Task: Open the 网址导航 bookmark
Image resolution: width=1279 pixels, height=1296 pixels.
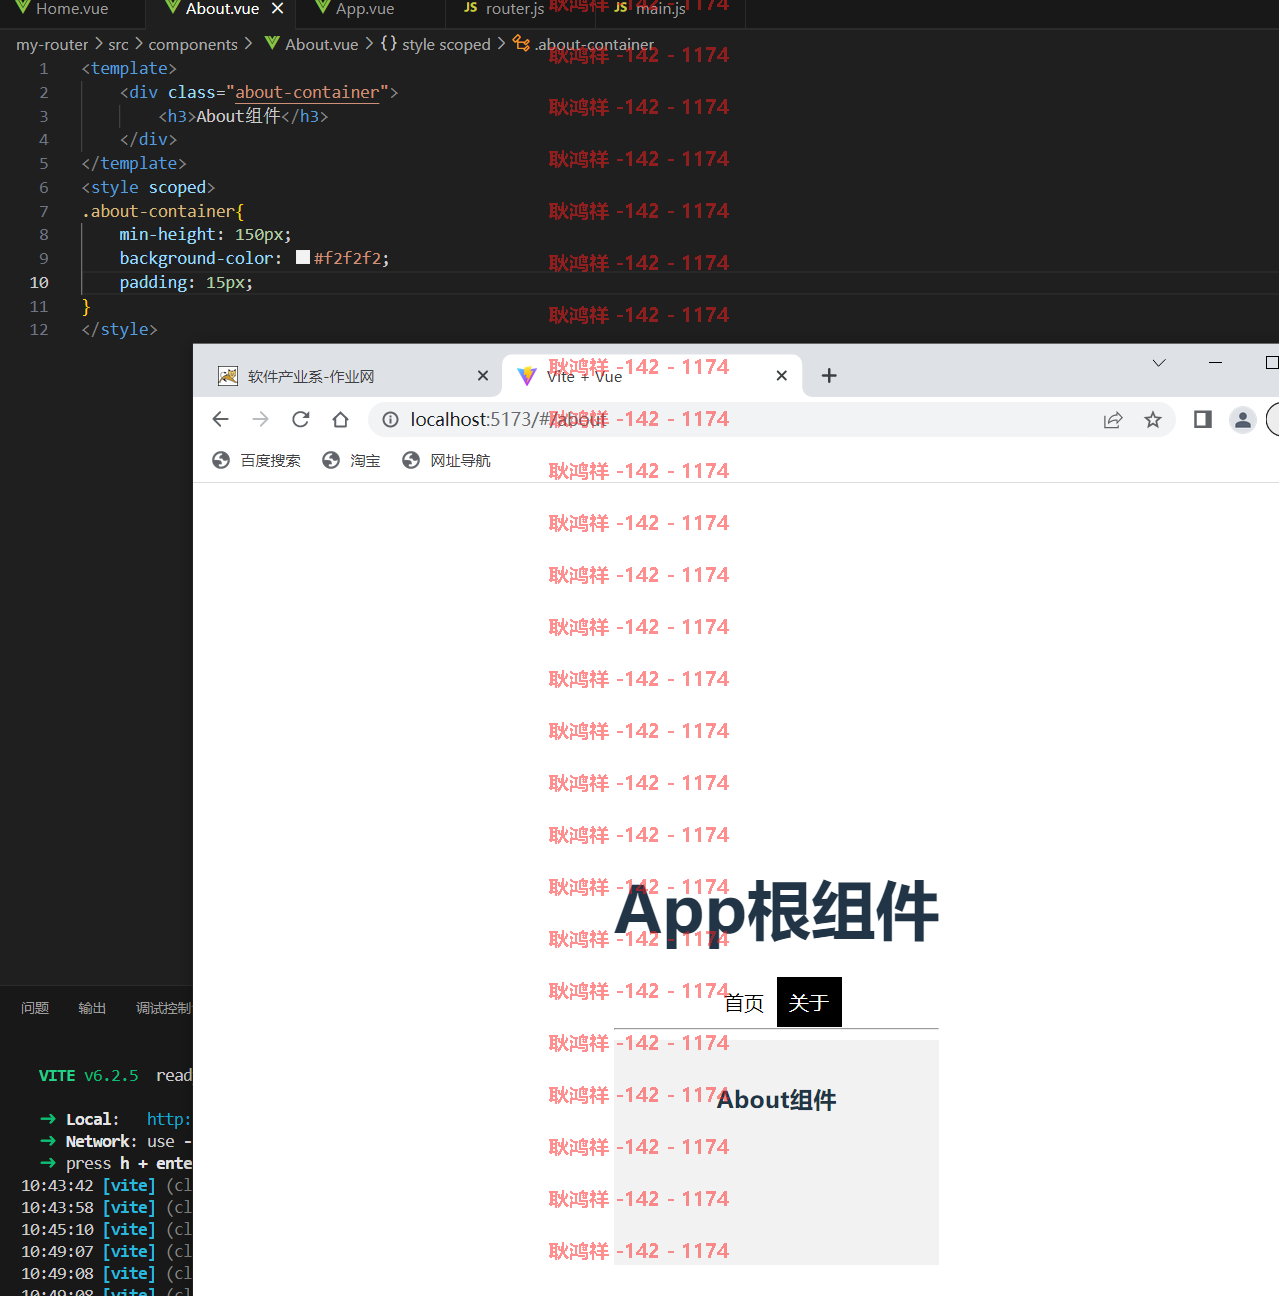Action: [446, 461]
